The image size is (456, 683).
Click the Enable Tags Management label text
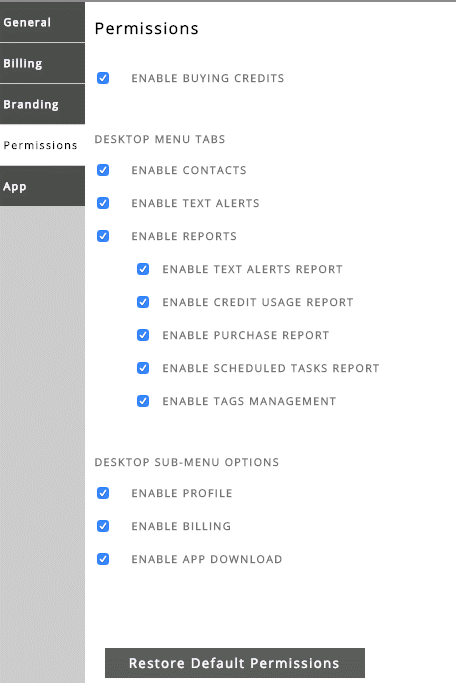click(x=249, y=401)
